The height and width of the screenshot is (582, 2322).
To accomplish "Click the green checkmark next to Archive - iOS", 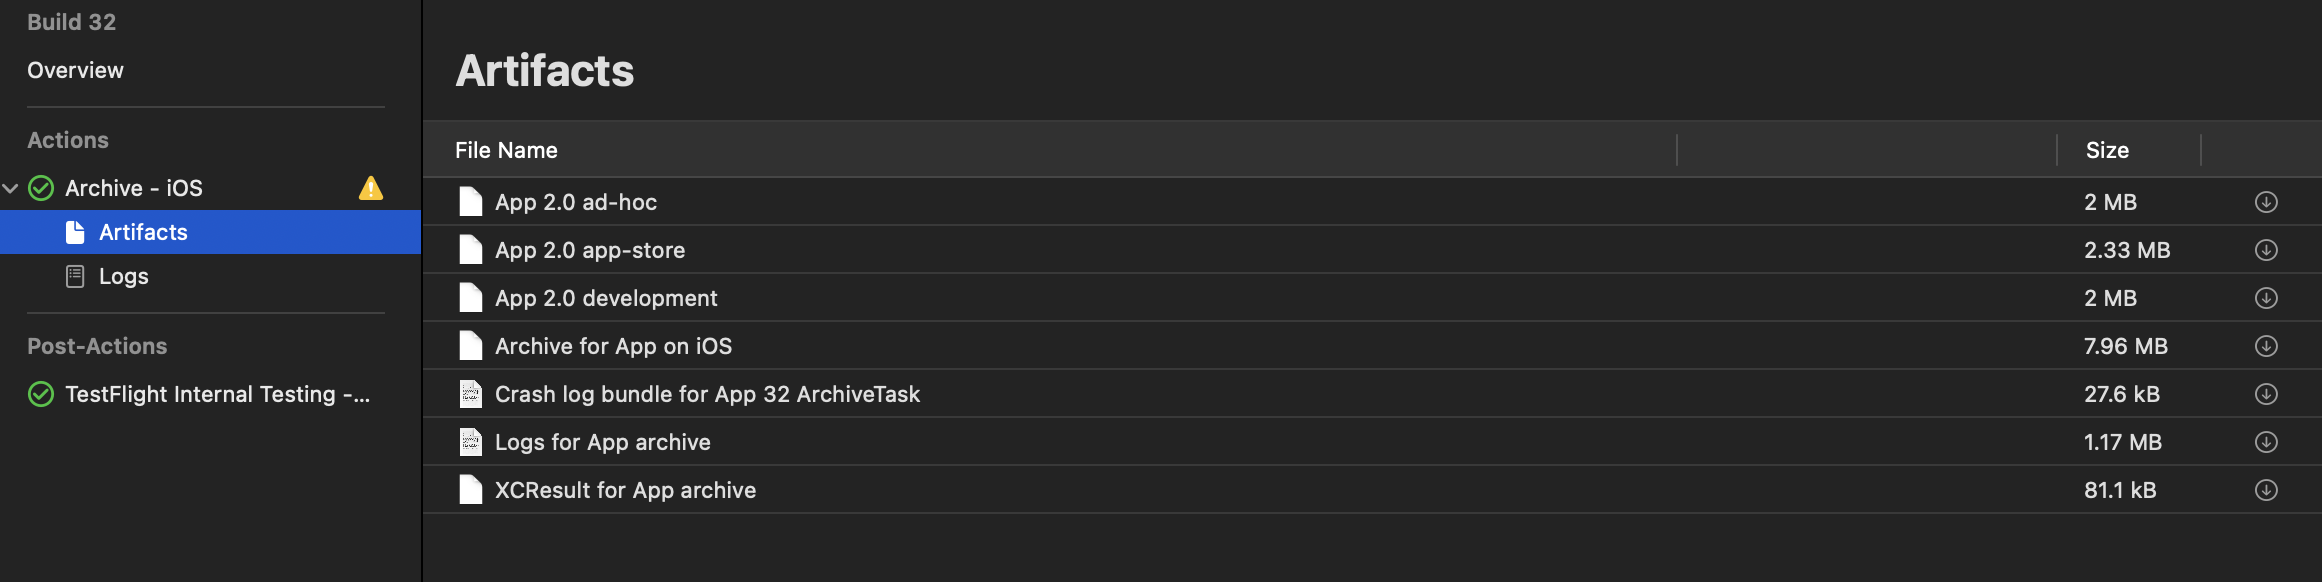I will 39,188.
